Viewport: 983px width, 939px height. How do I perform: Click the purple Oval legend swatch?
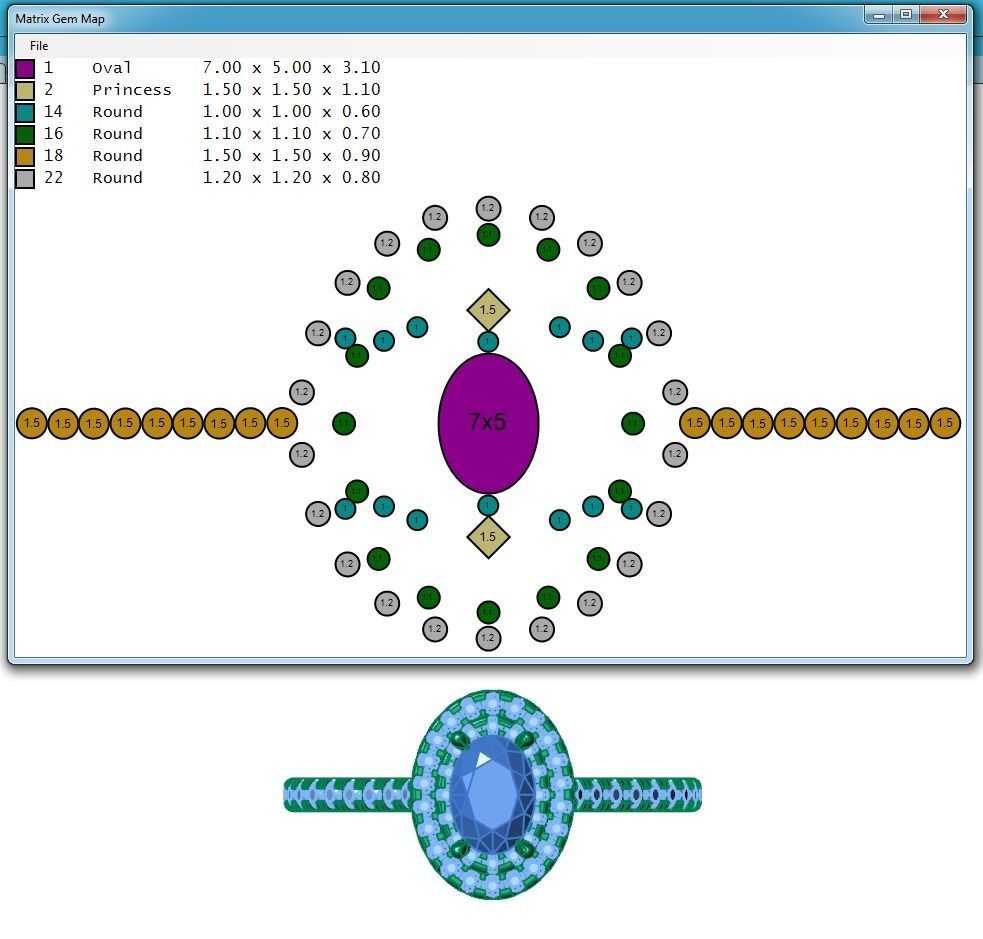tap(24, 68)
